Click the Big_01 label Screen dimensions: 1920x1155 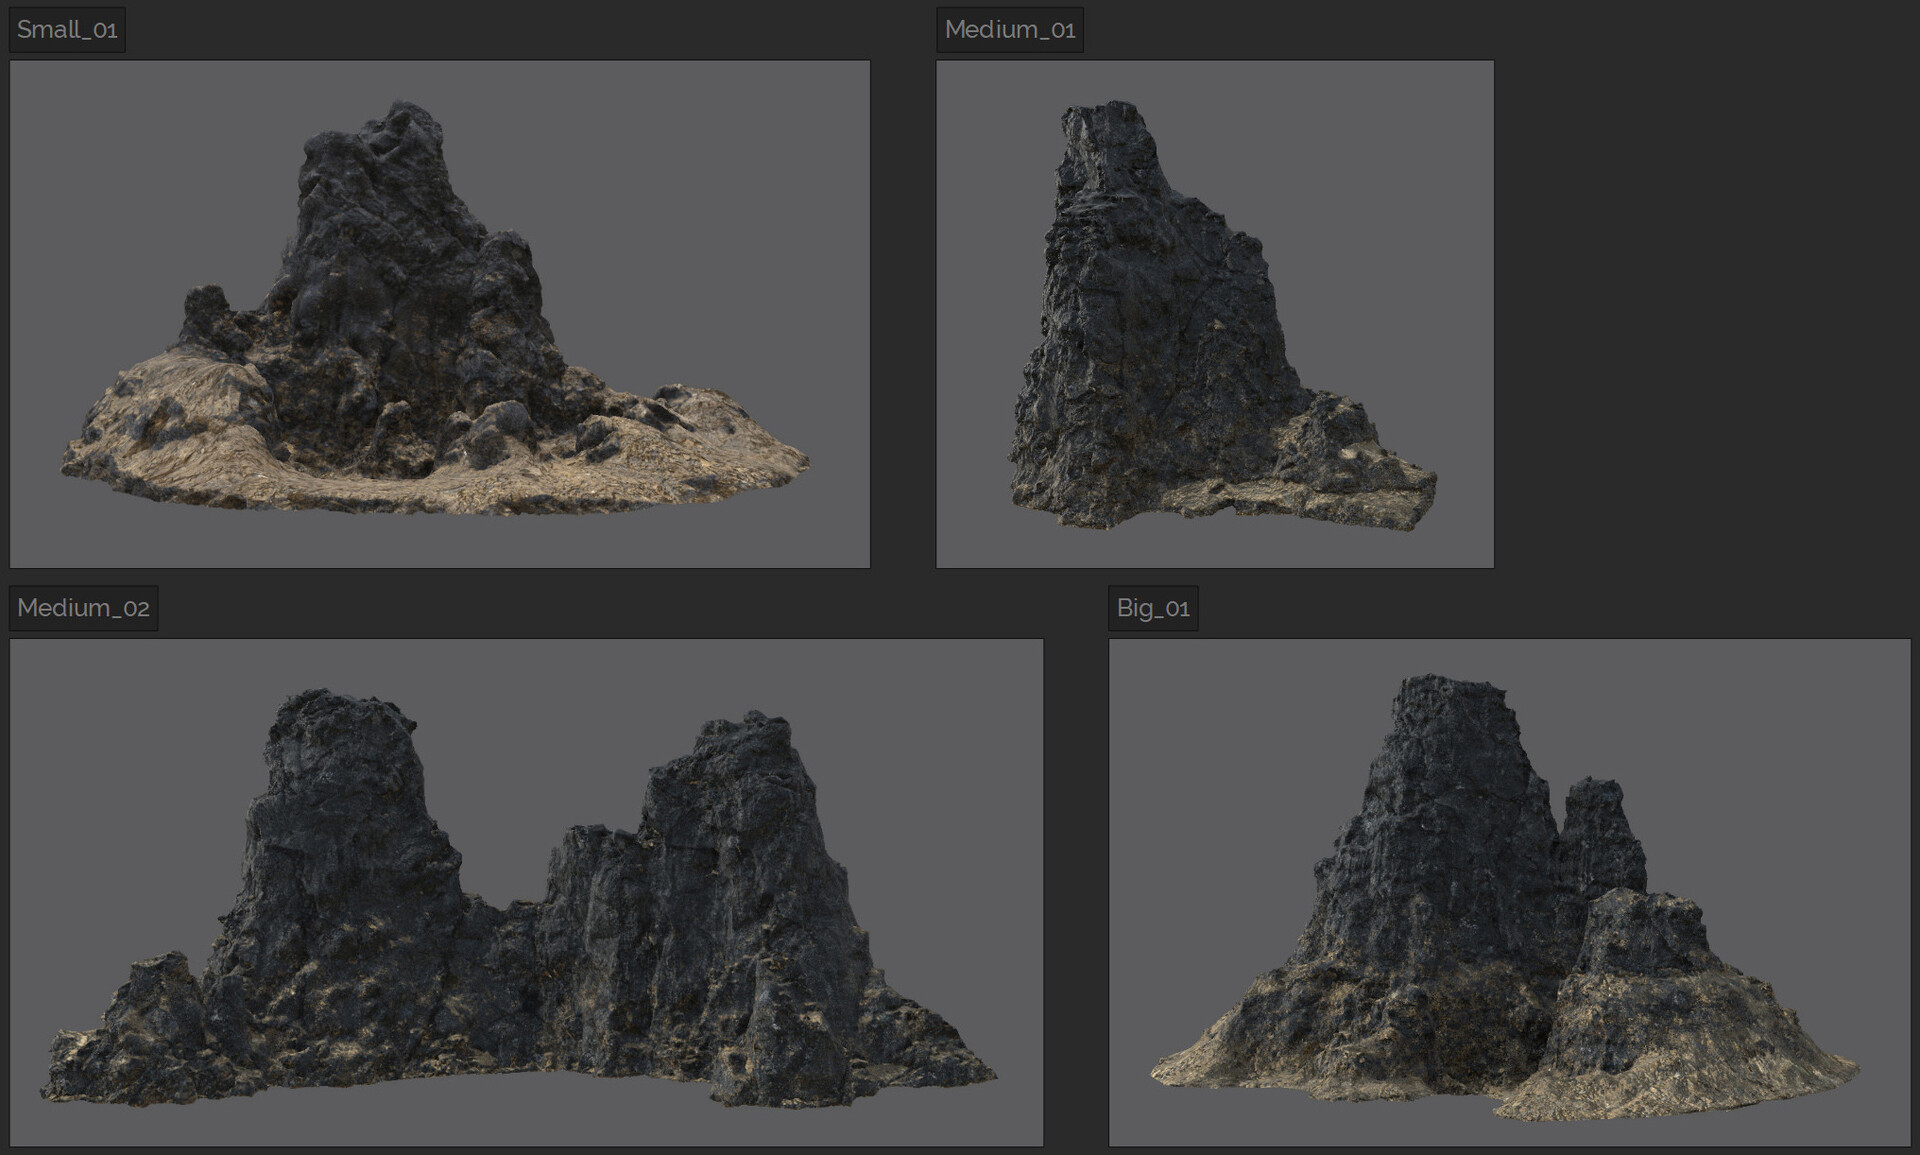[1156, 608]
